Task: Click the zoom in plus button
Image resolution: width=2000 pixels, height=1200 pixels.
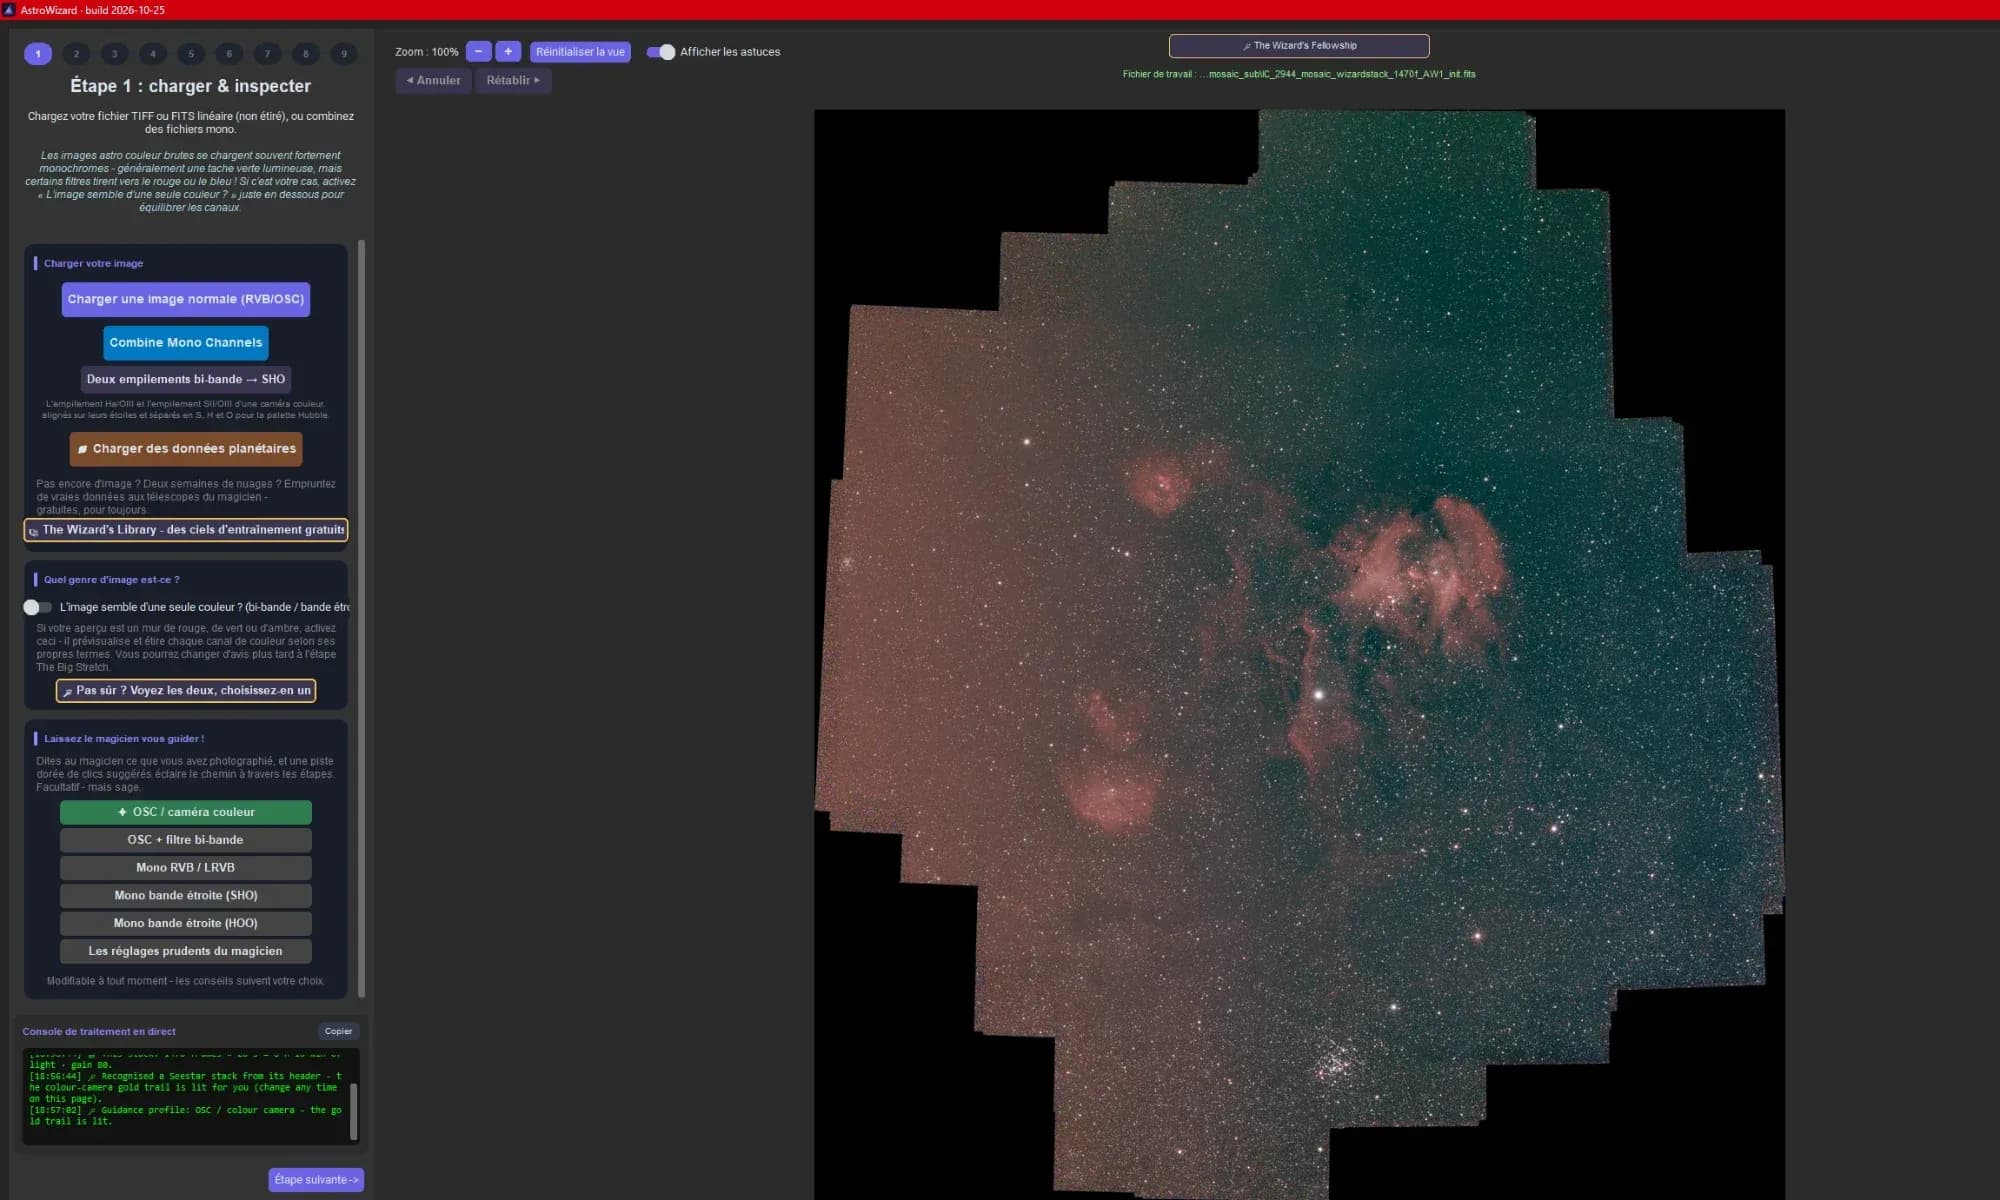Action: point(508,52)
